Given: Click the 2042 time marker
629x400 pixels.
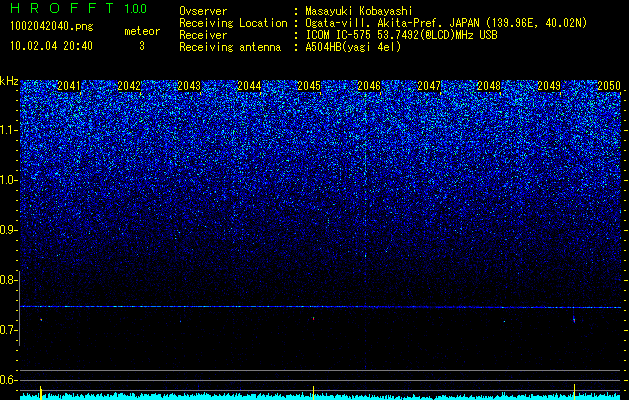Looking at the screenshot, I should point(129,86).
